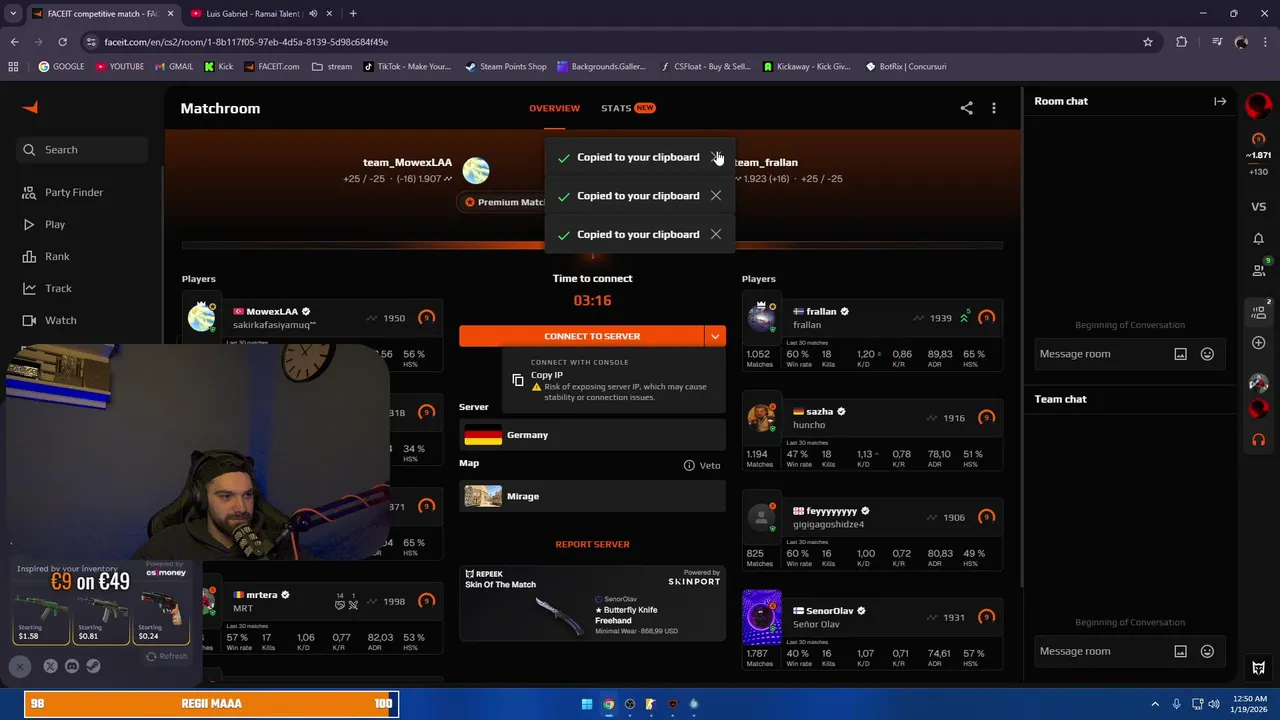Viewport: 1280px width, 720px height.
Task: Open the matchroom three-dot options menu
Action: coord(993,108)
